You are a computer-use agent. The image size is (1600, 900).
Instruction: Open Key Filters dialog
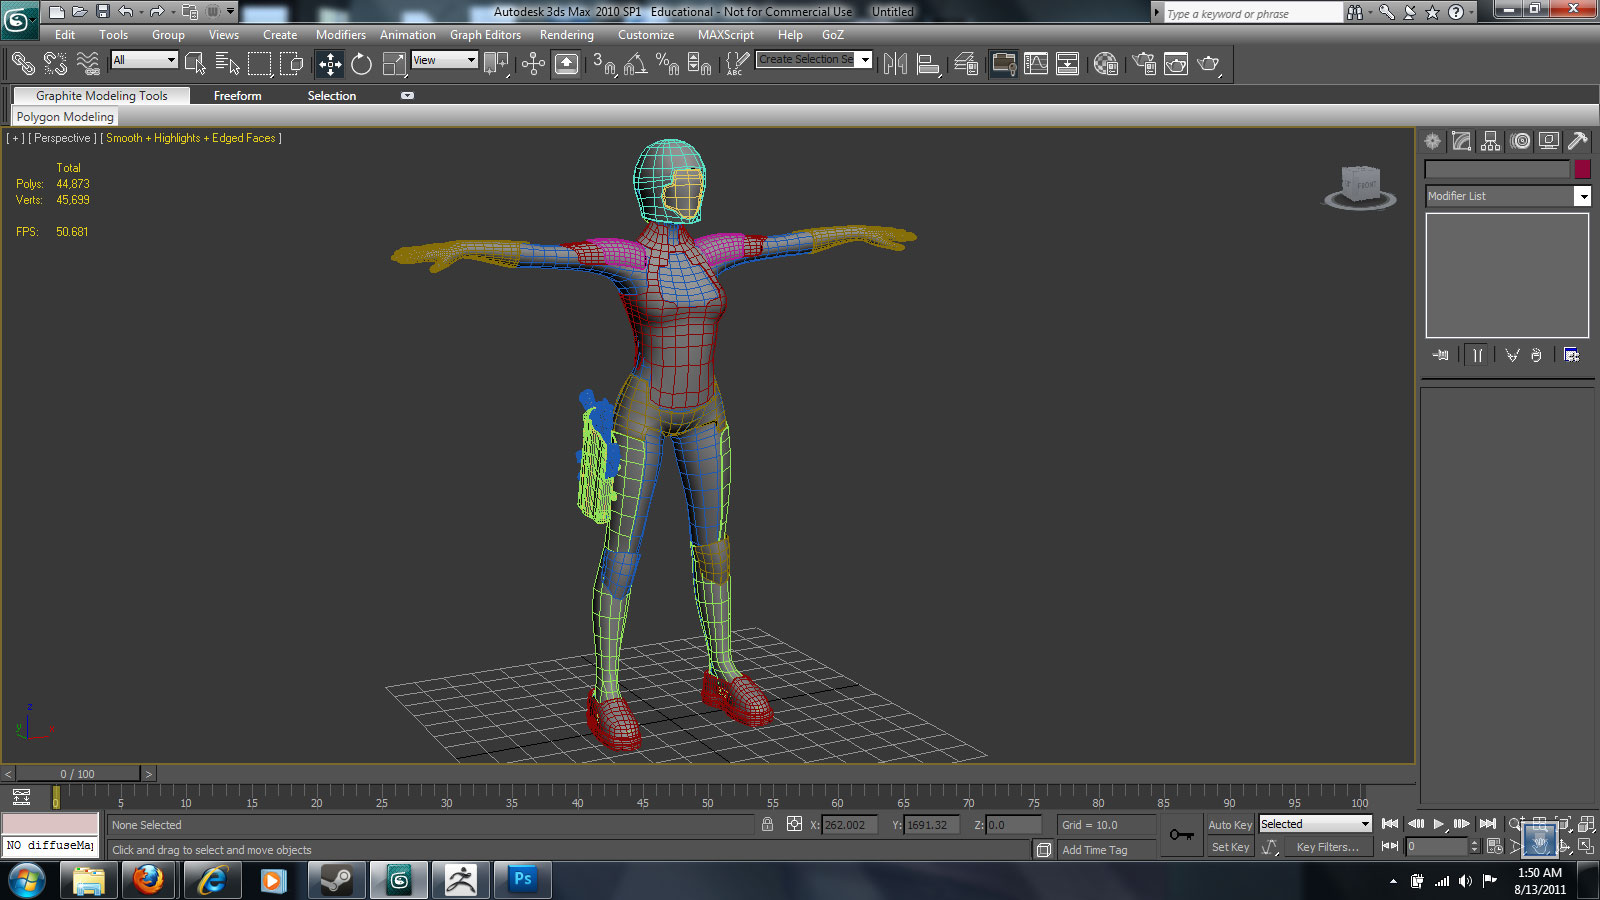pos(1328,847)
